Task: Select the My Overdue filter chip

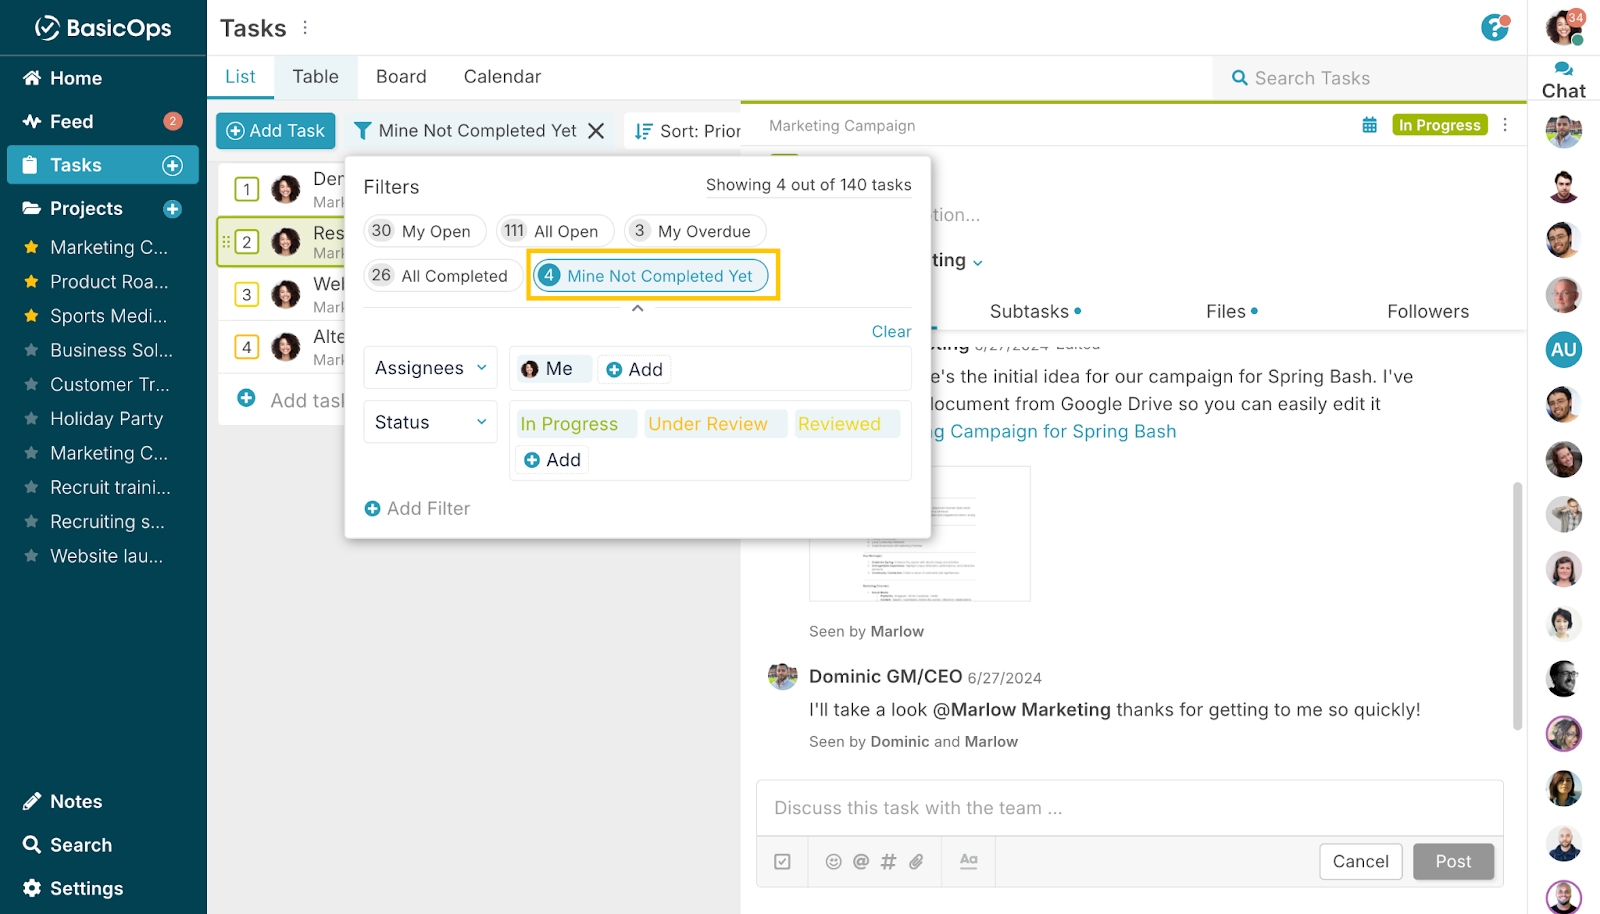Action: [x=694, y=231]
